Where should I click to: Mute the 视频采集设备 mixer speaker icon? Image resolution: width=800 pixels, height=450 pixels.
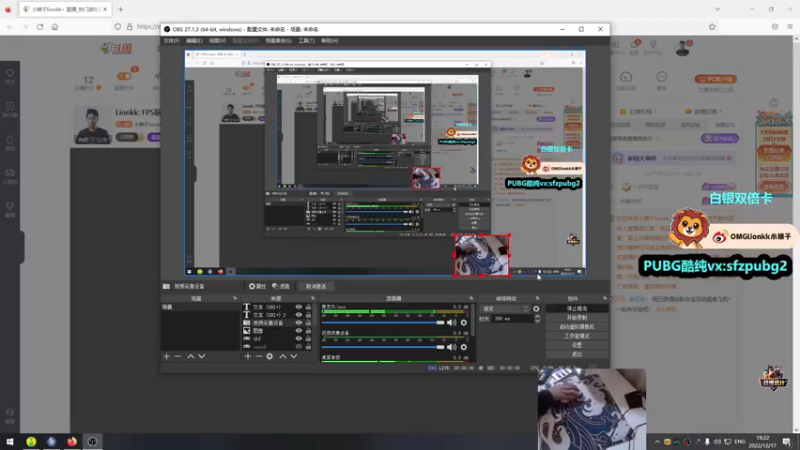[x=452, y=347]
